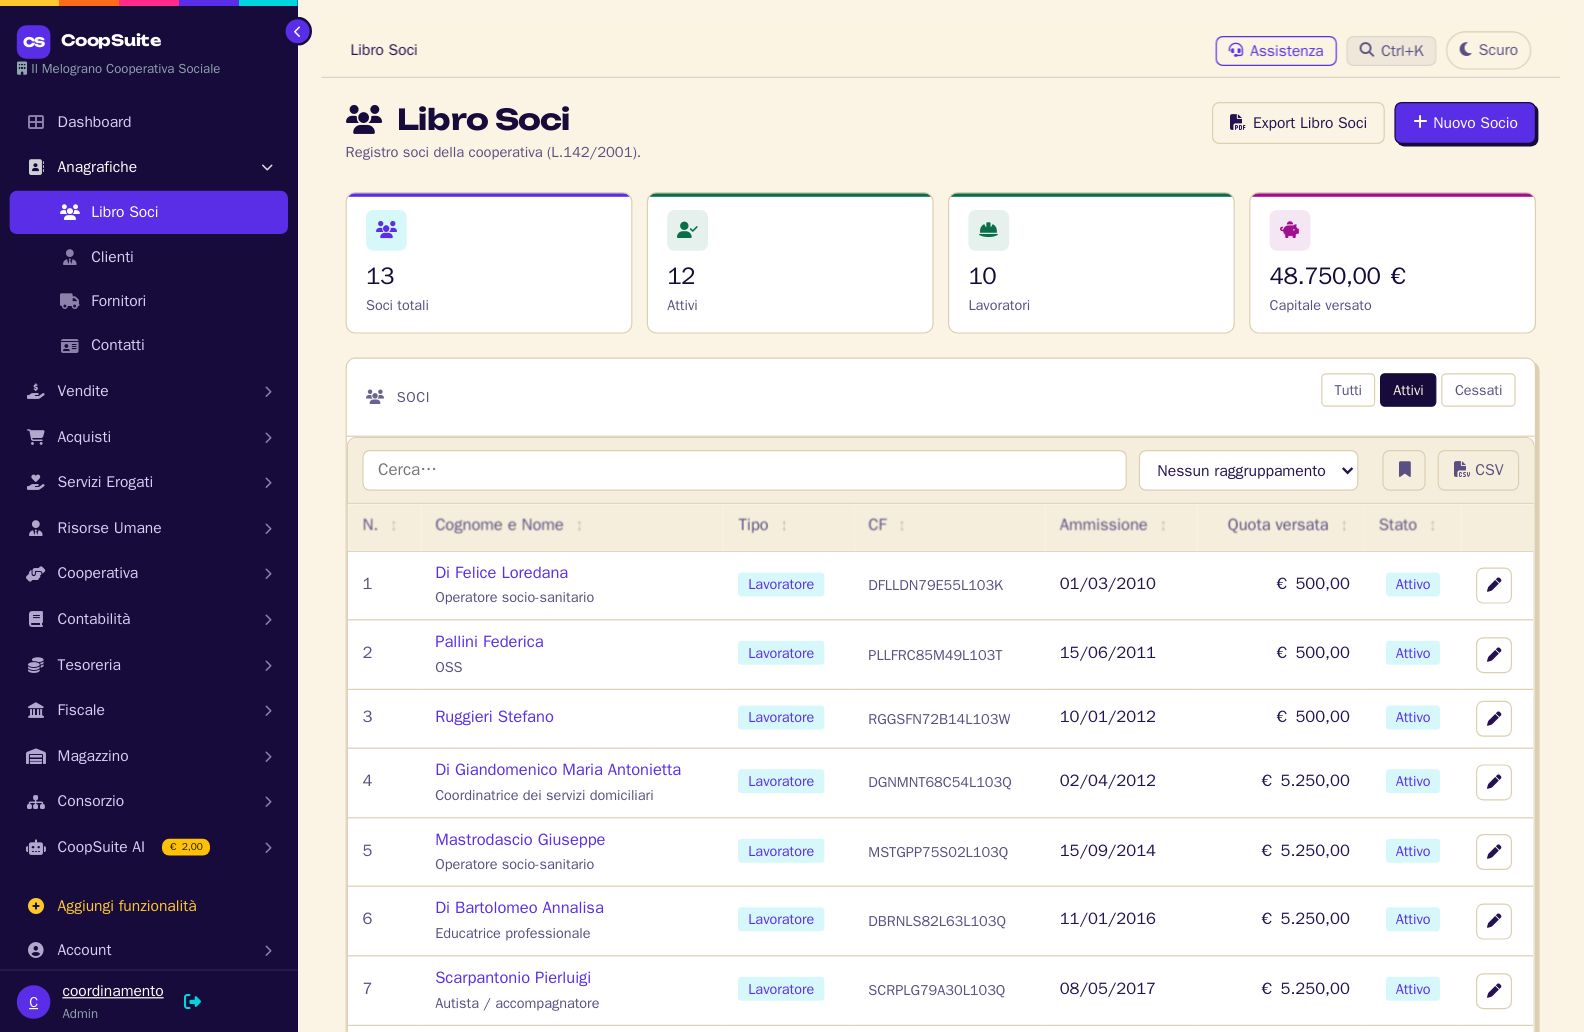Switch to Scuro dark mode
1584x1032 pixels.
tap(1488, 50)
